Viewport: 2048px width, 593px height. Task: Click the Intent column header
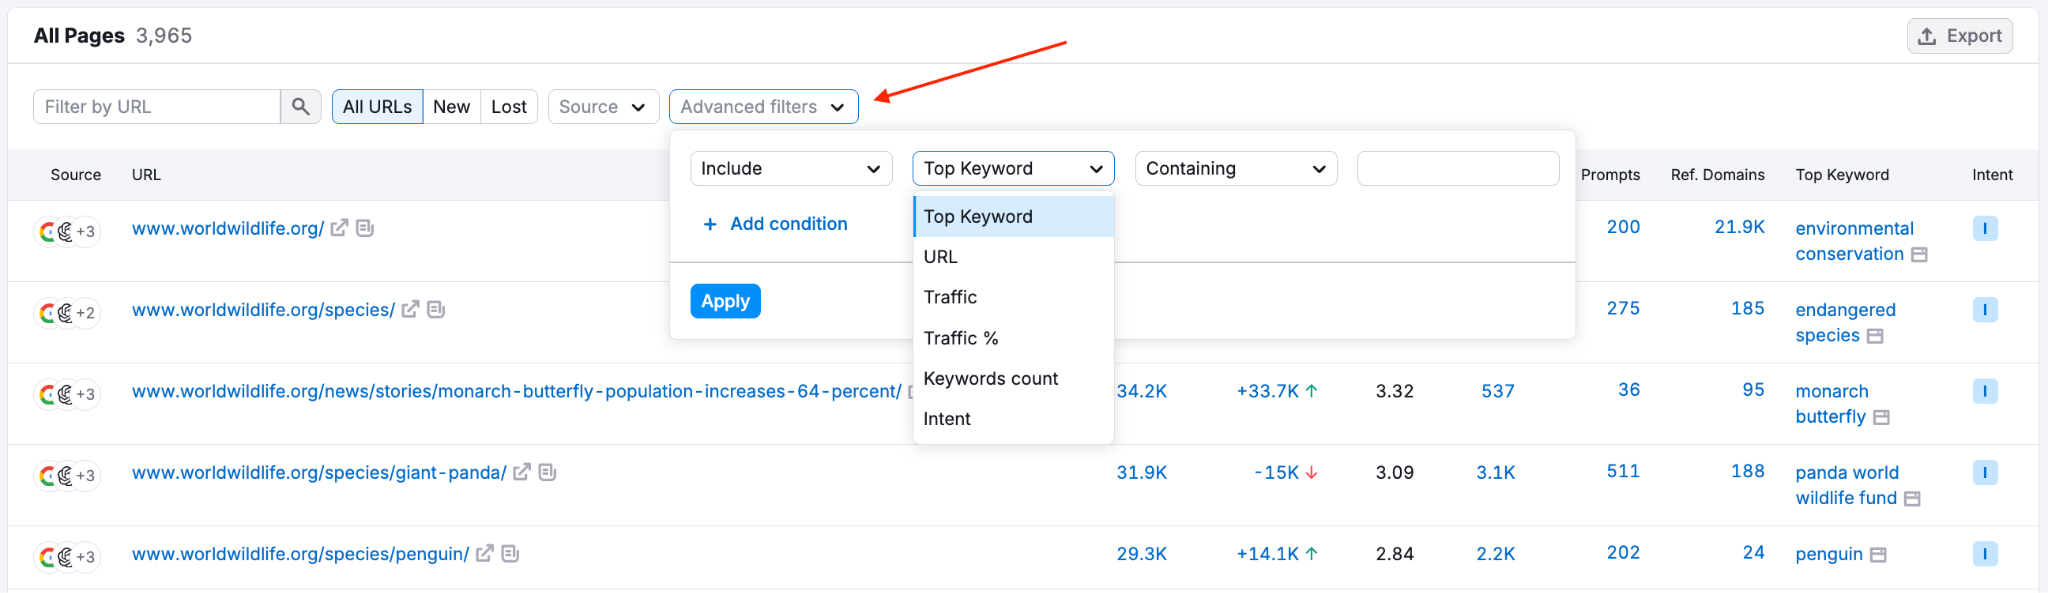(1992, 175)
